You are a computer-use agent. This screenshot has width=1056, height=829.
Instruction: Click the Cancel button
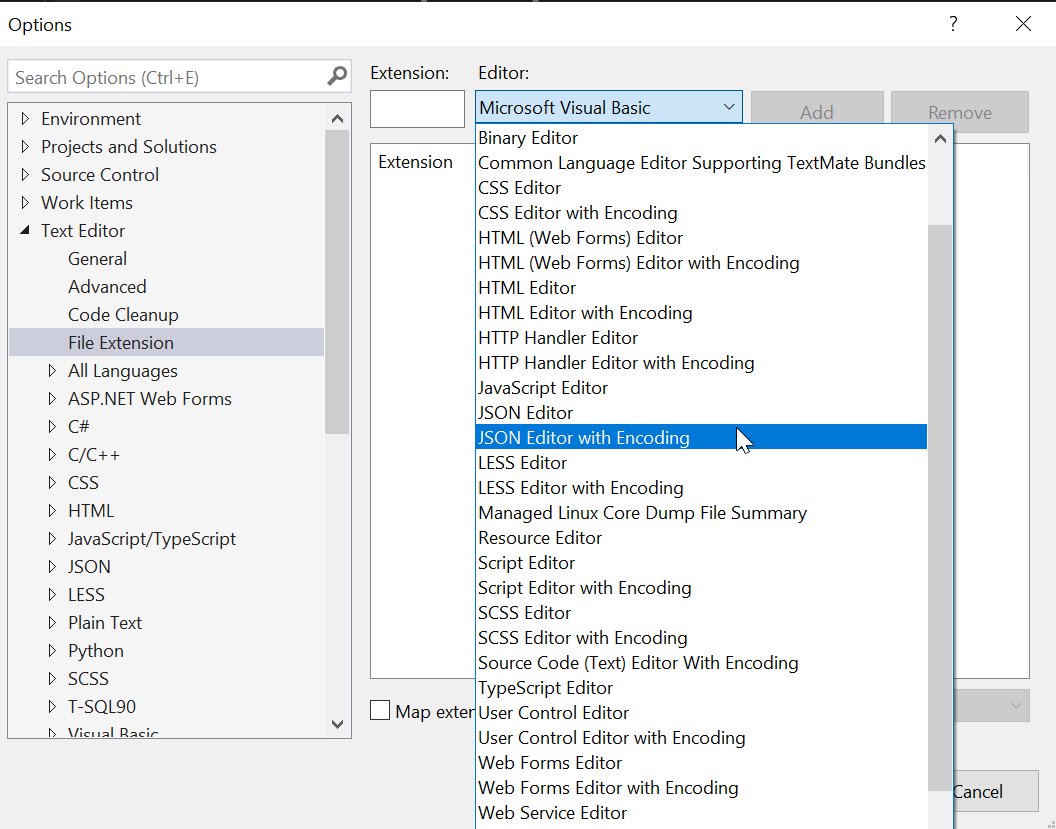tap(995, 791)
